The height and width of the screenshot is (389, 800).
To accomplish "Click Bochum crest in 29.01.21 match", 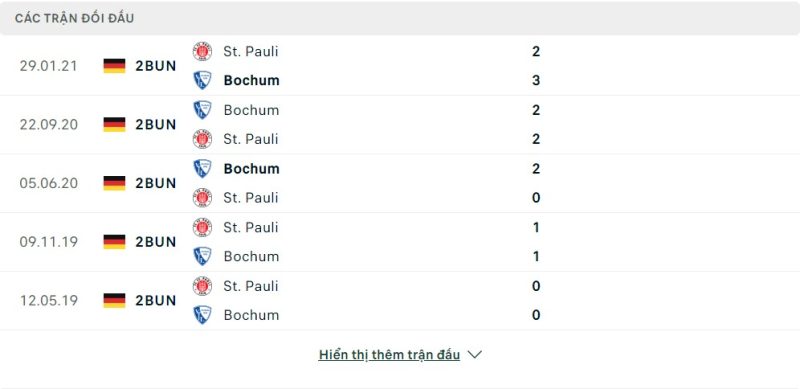I will 202,81.
